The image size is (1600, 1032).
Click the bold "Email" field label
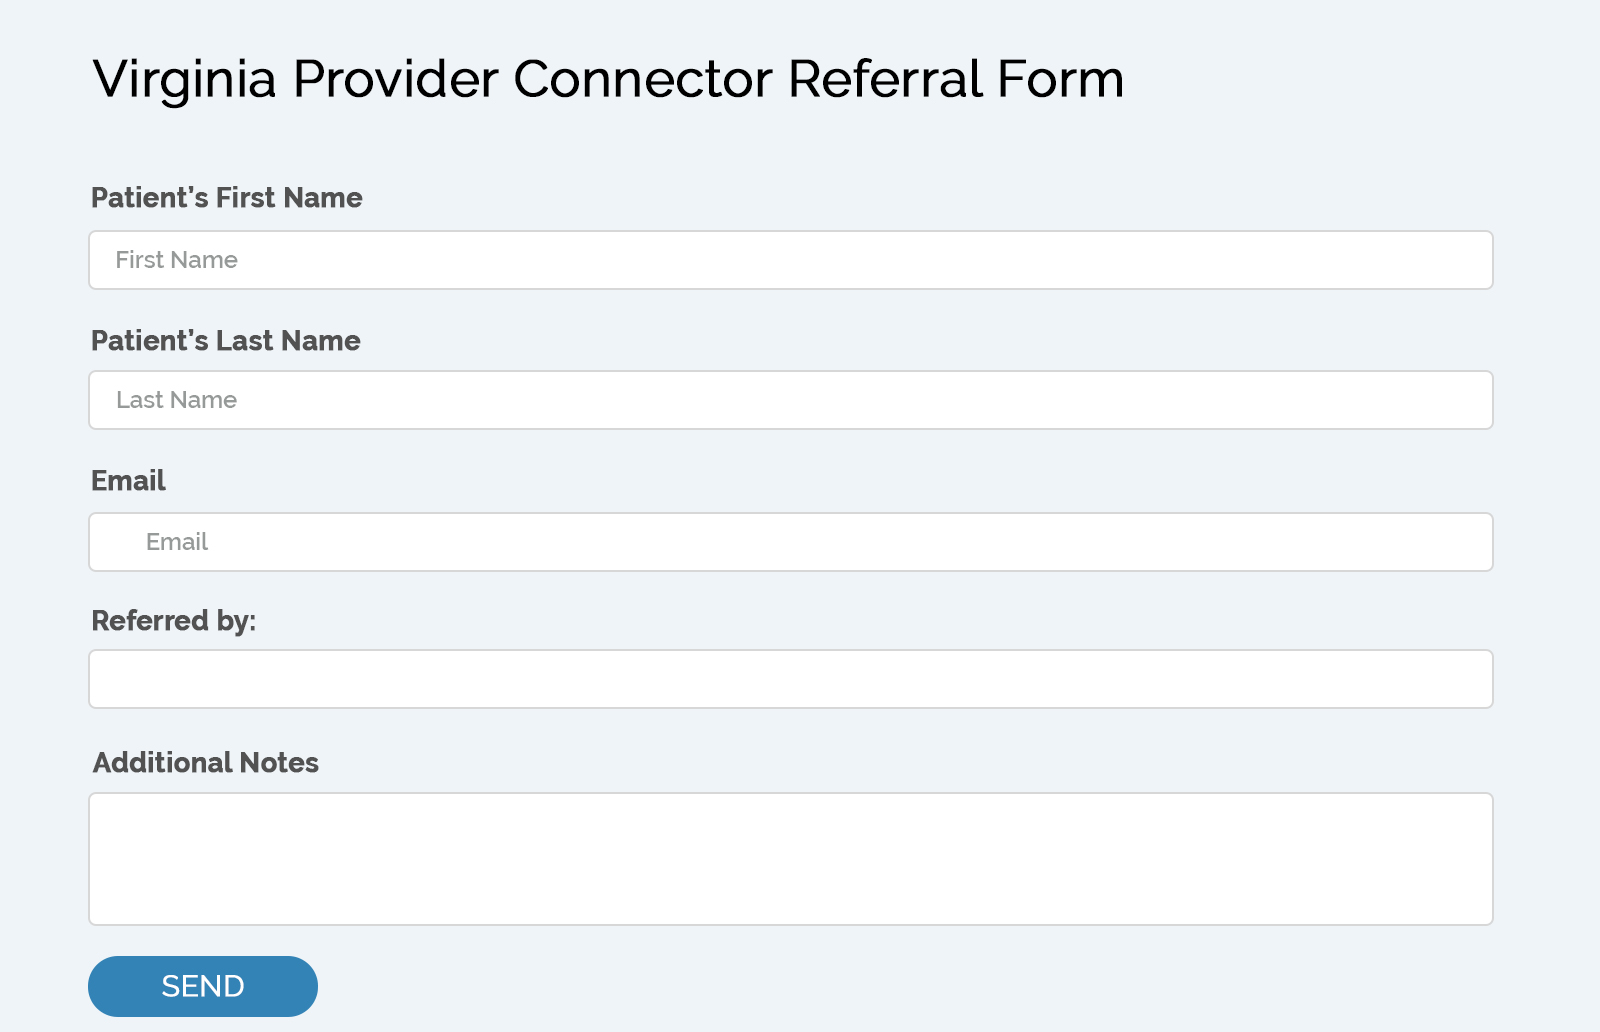point(128,481)
